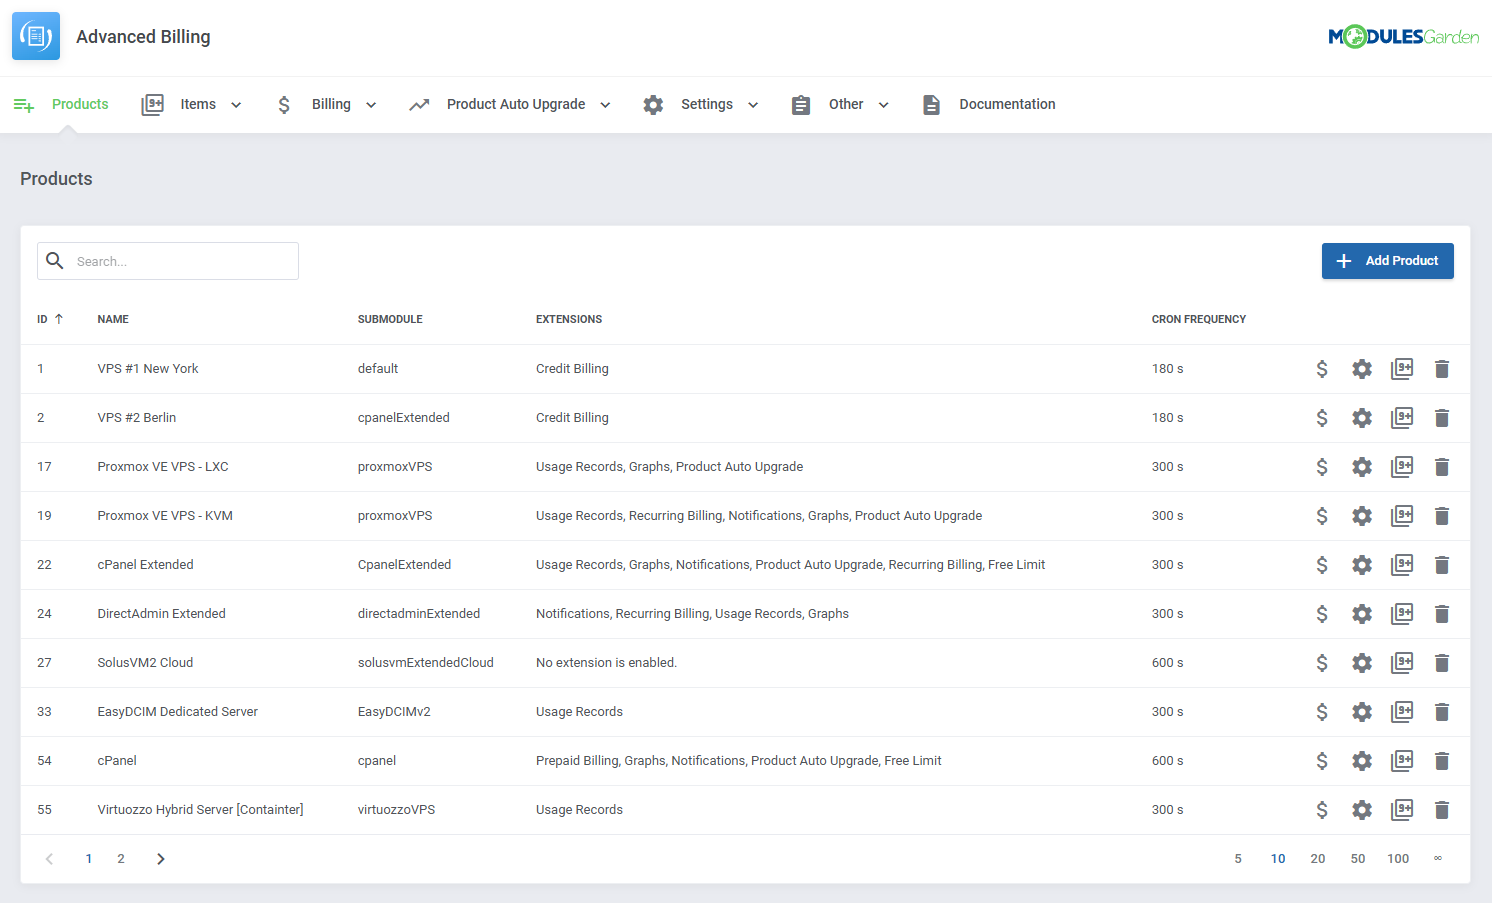Viewport: 1492px width, 903px height.
Task: Go to pagination page 1
Action: point(89,859)
